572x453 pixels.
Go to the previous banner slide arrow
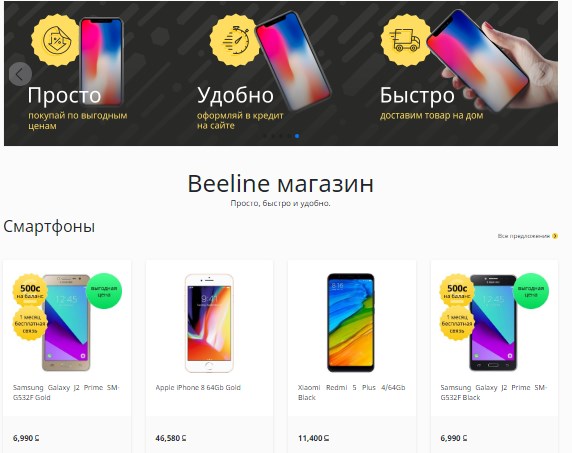pos(20,74)
